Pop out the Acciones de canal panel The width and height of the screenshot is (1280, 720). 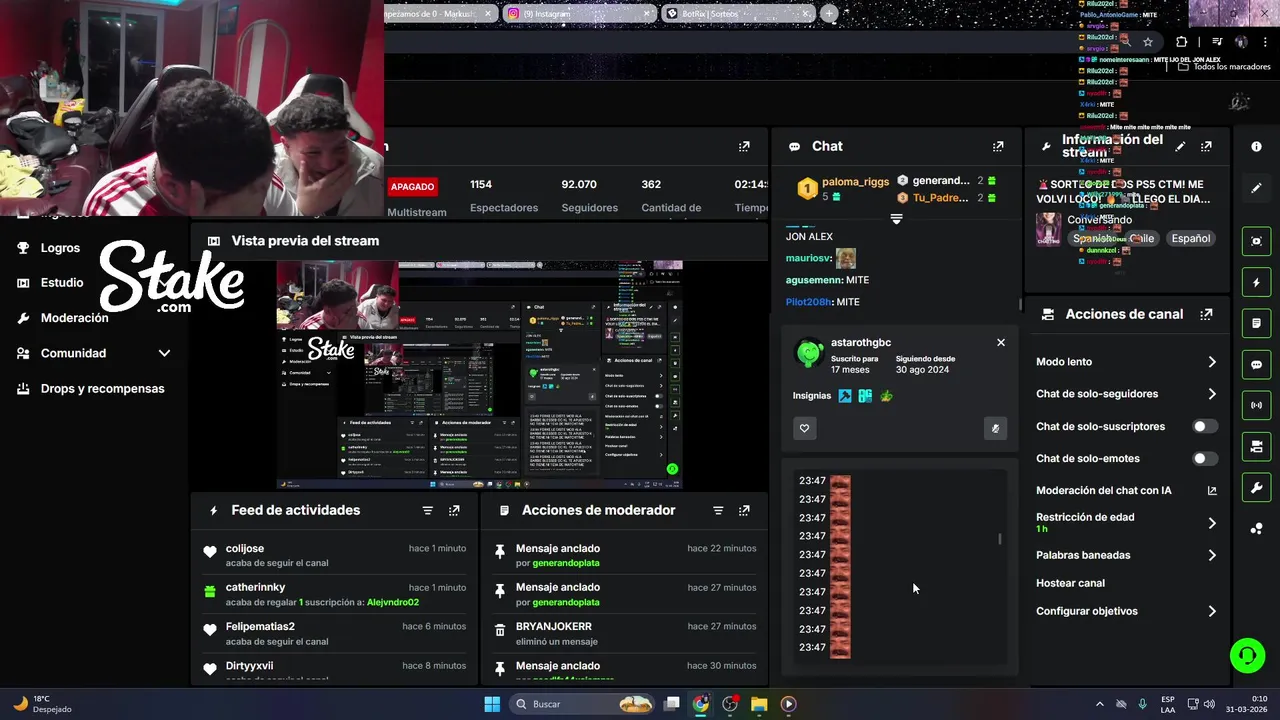1206,314
